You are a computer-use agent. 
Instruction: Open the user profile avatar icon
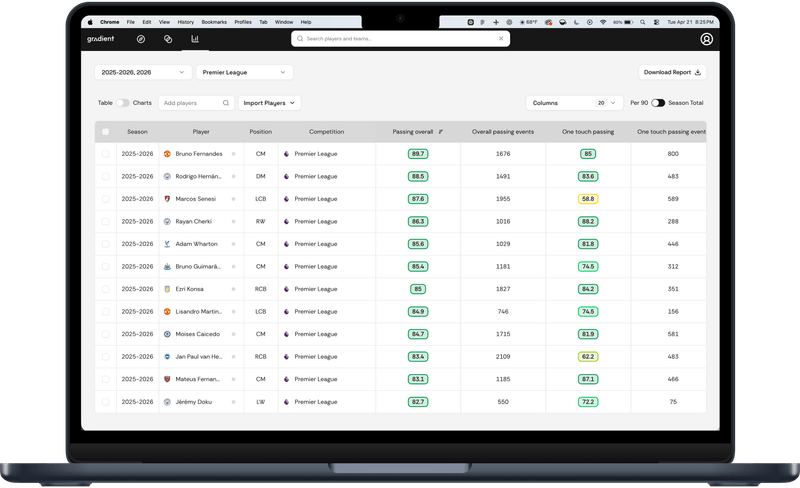pyautogui.click(x=707, y=39)
